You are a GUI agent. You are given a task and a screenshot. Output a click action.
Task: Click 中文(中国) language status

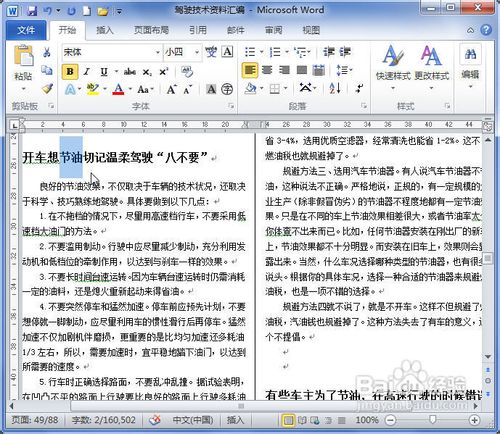tap(193, 420)
